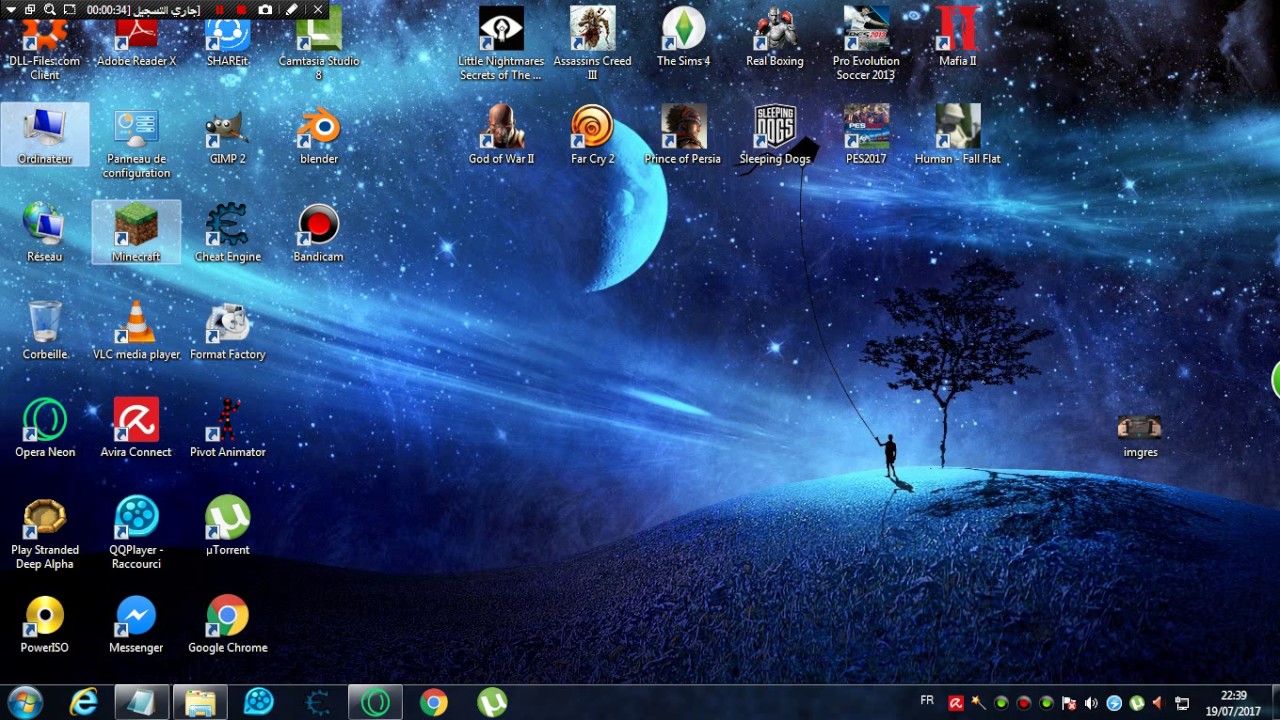Click the Réseau desktop icon
The image size is (1280, 720).
[45, 233]
